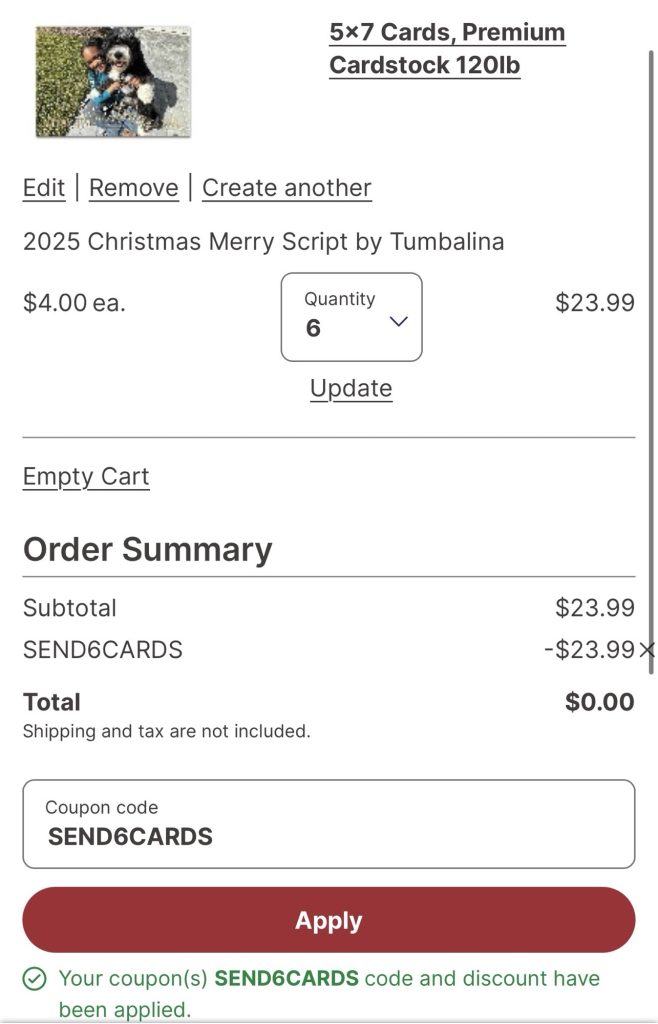Click the $4.00 ea. unit price
Image resolution: width=658 pixels, height=1024 pixels.
coord(74,303)
